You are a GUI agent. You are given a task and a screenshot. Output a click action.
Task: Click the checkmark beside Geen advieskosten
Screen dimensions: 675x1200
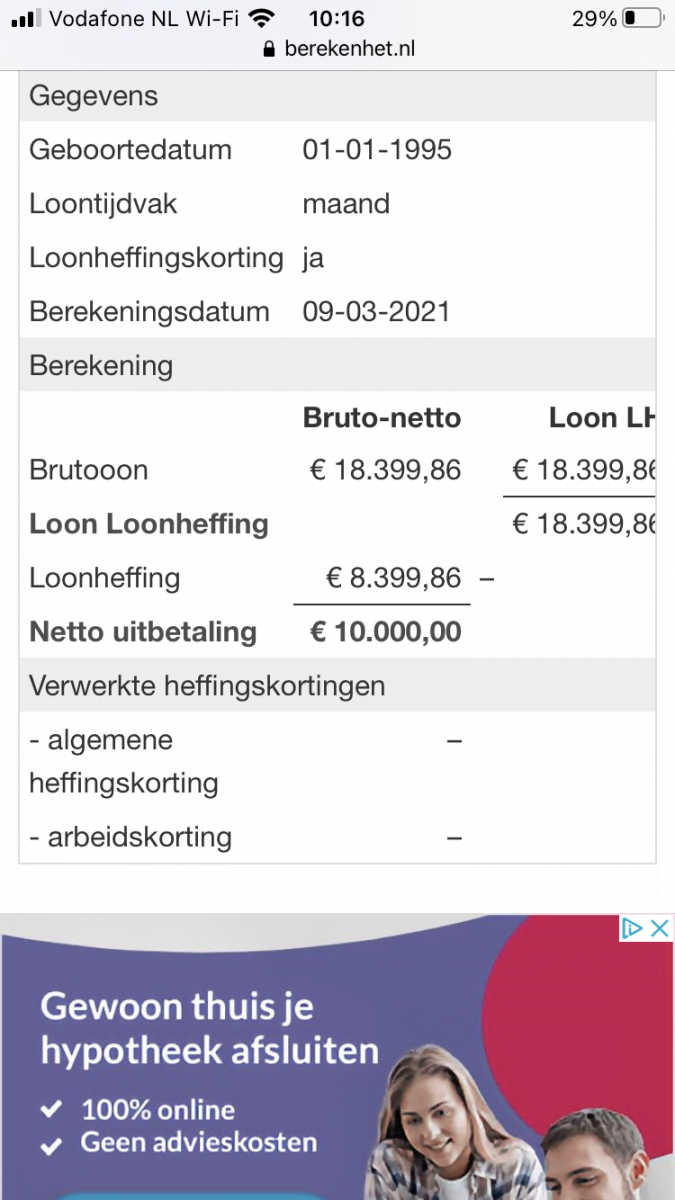click(51, 1142)
